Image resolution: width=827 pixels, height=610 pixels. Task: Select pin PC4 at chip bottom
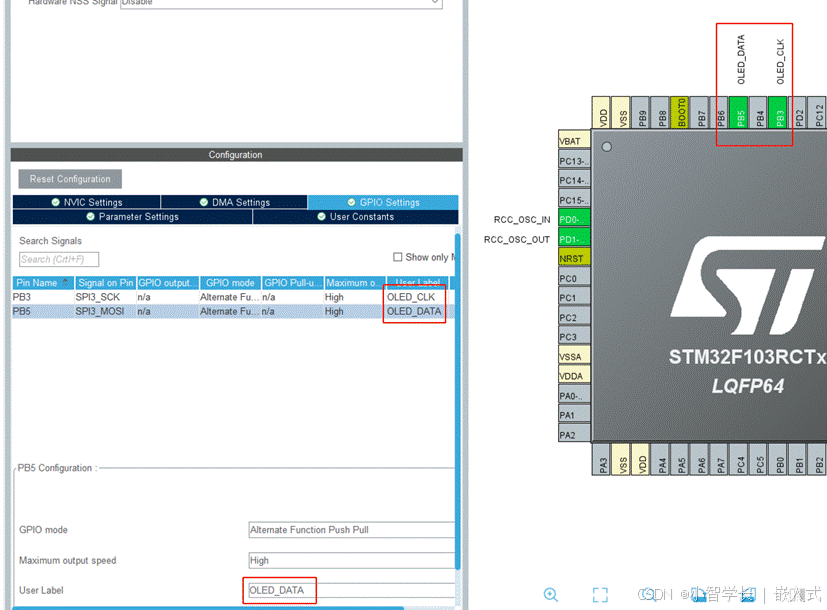click(740, 459)
